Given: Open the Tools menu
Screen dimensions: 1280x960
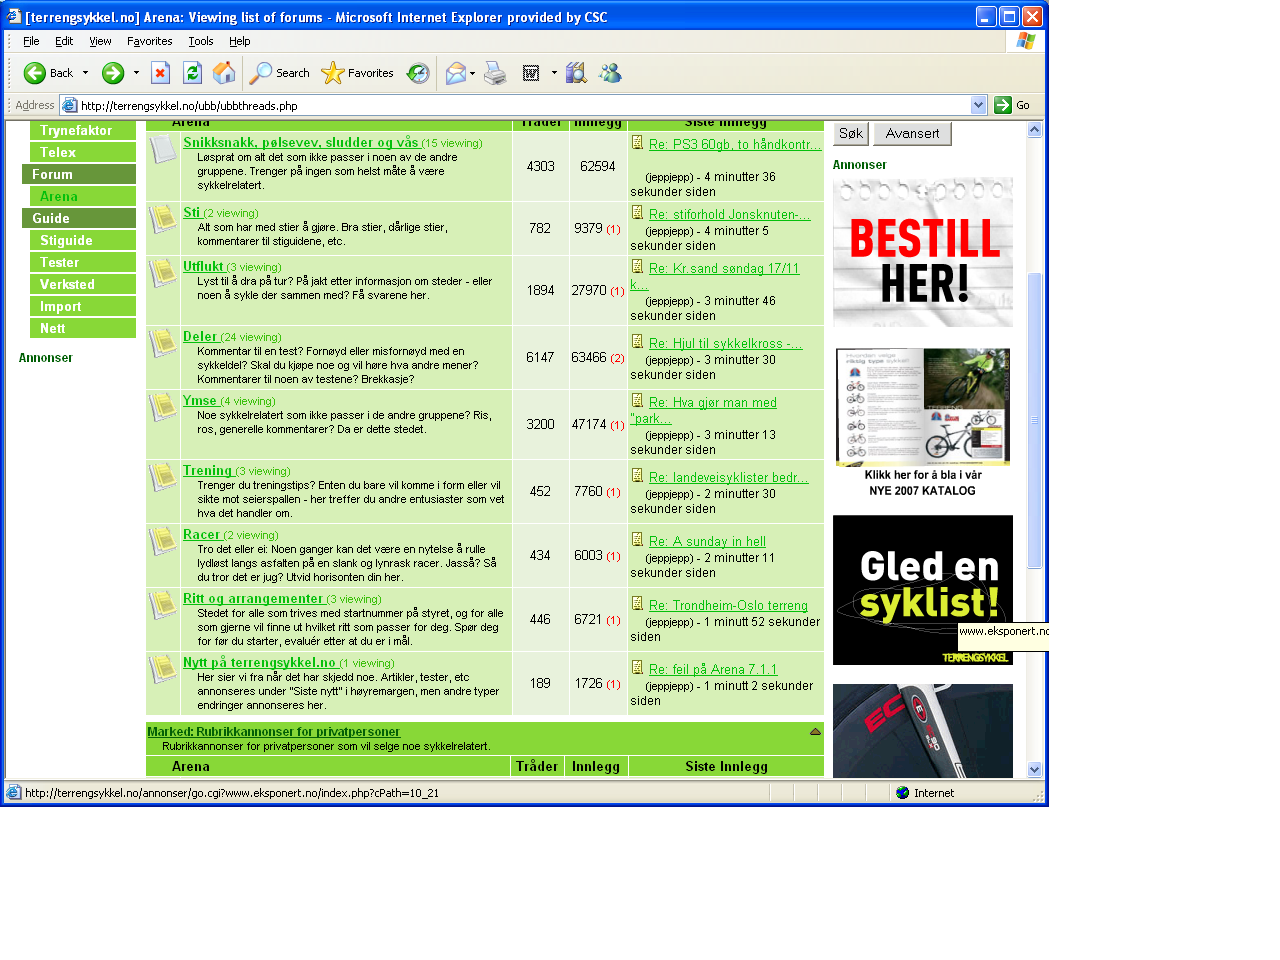Looking at the screenshot, I should tap(200, 41).
